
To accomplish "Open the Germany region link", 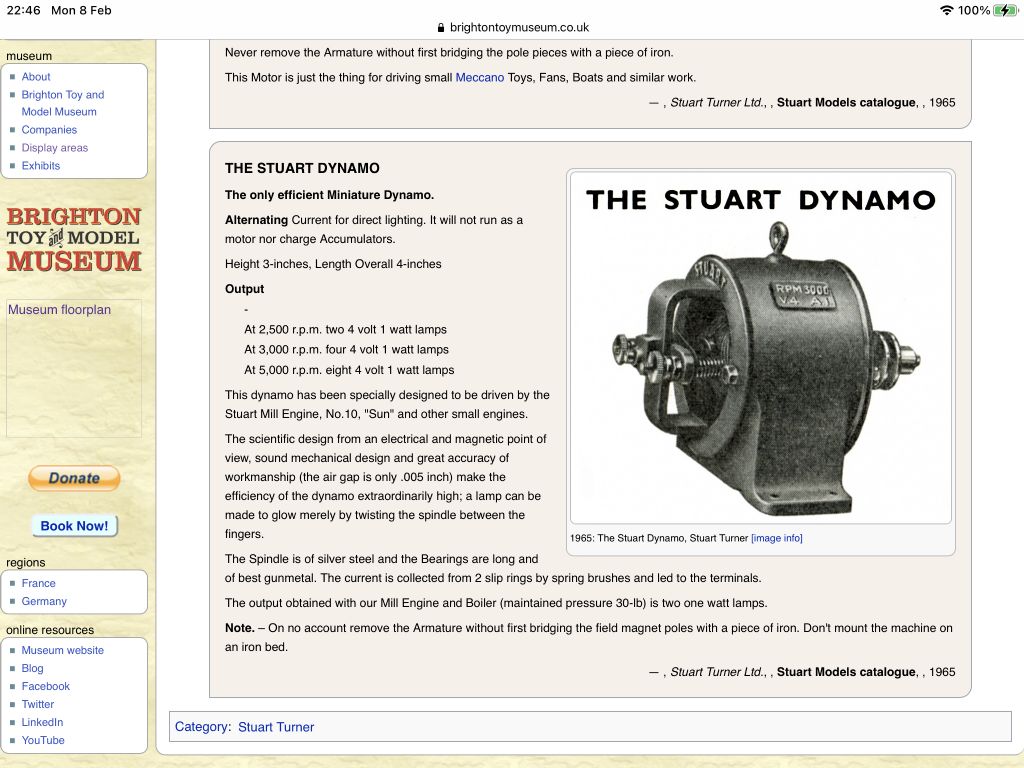I will [x=44, y=601].
